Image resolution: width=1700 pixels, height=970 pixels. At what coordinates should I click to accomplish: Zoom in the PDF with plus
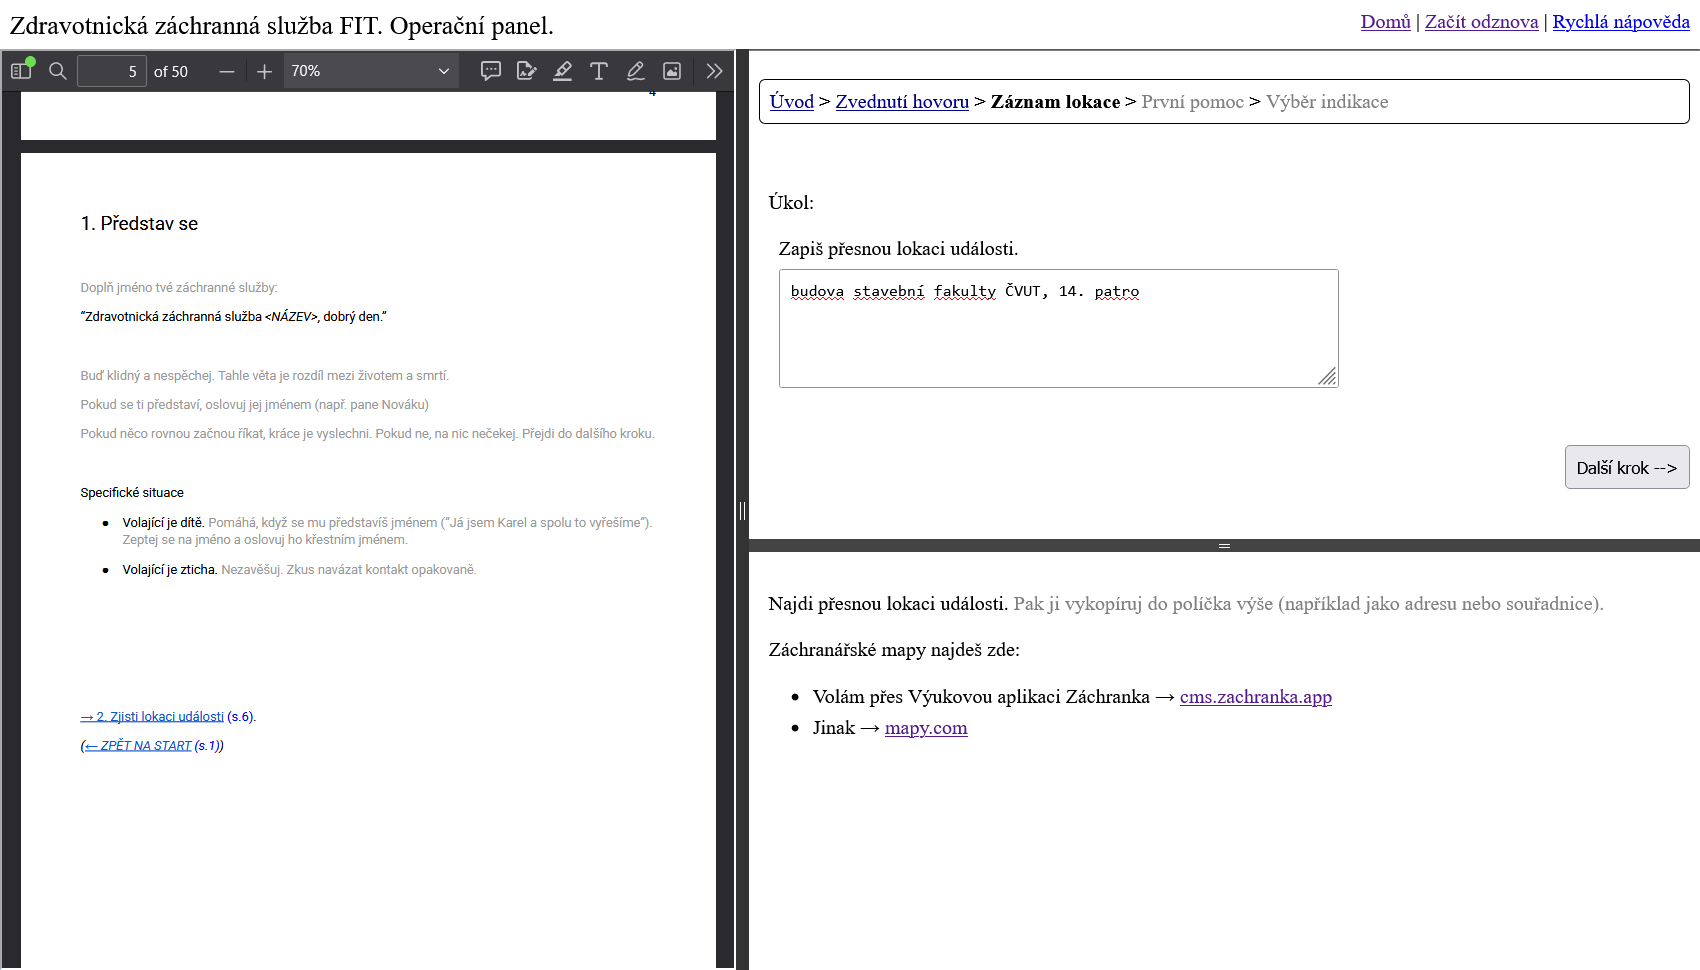click(264, 71)
